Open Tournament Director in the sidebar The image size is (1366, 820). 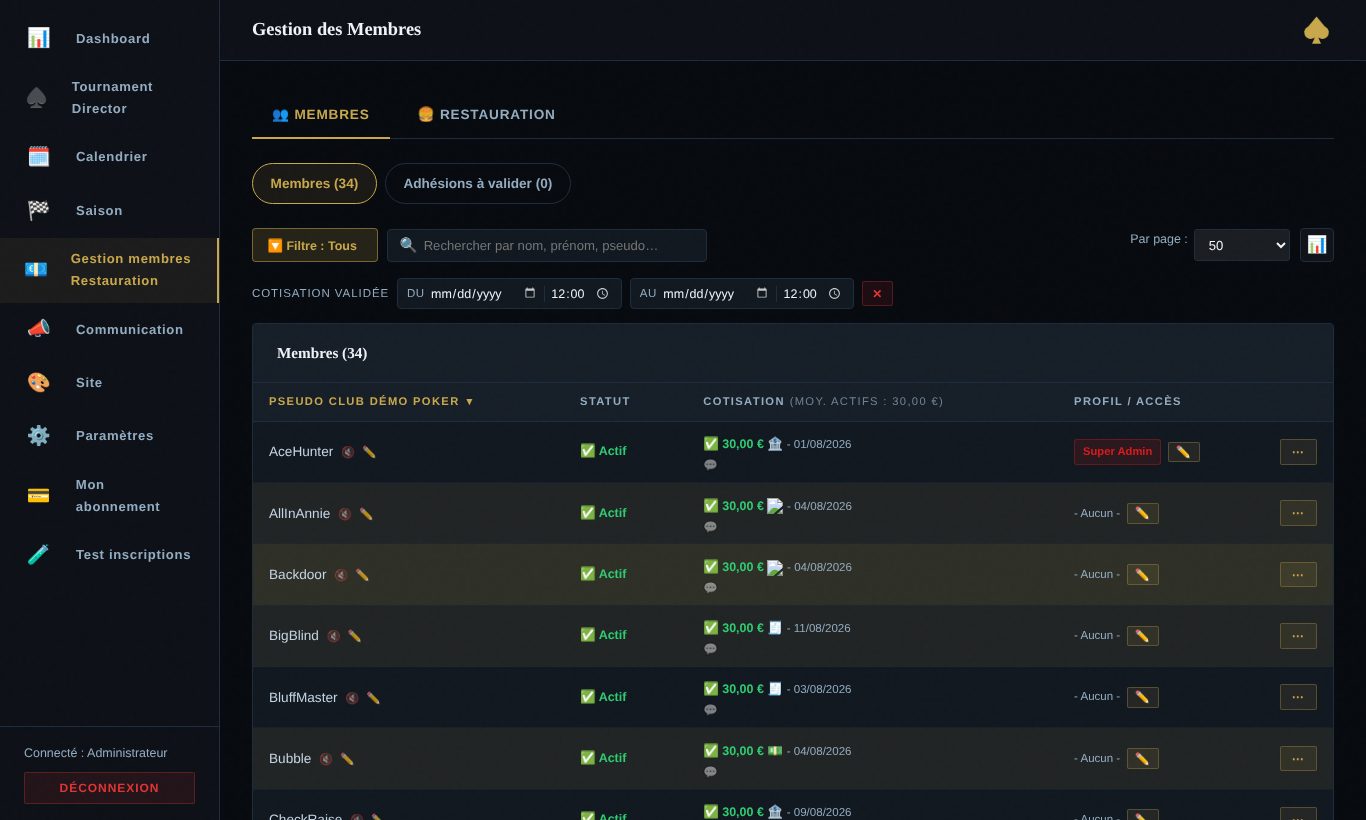(x=110, y=97)
